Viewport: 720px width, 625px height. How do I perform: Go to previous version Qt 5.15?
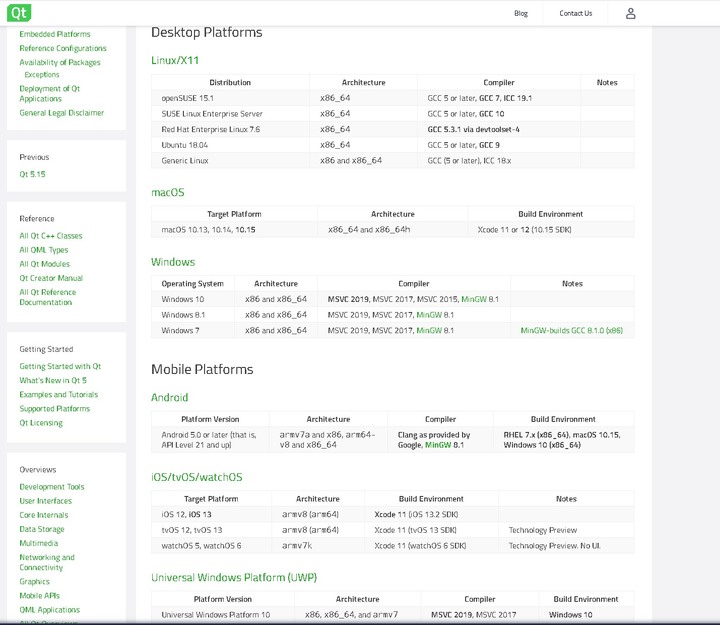32,174
